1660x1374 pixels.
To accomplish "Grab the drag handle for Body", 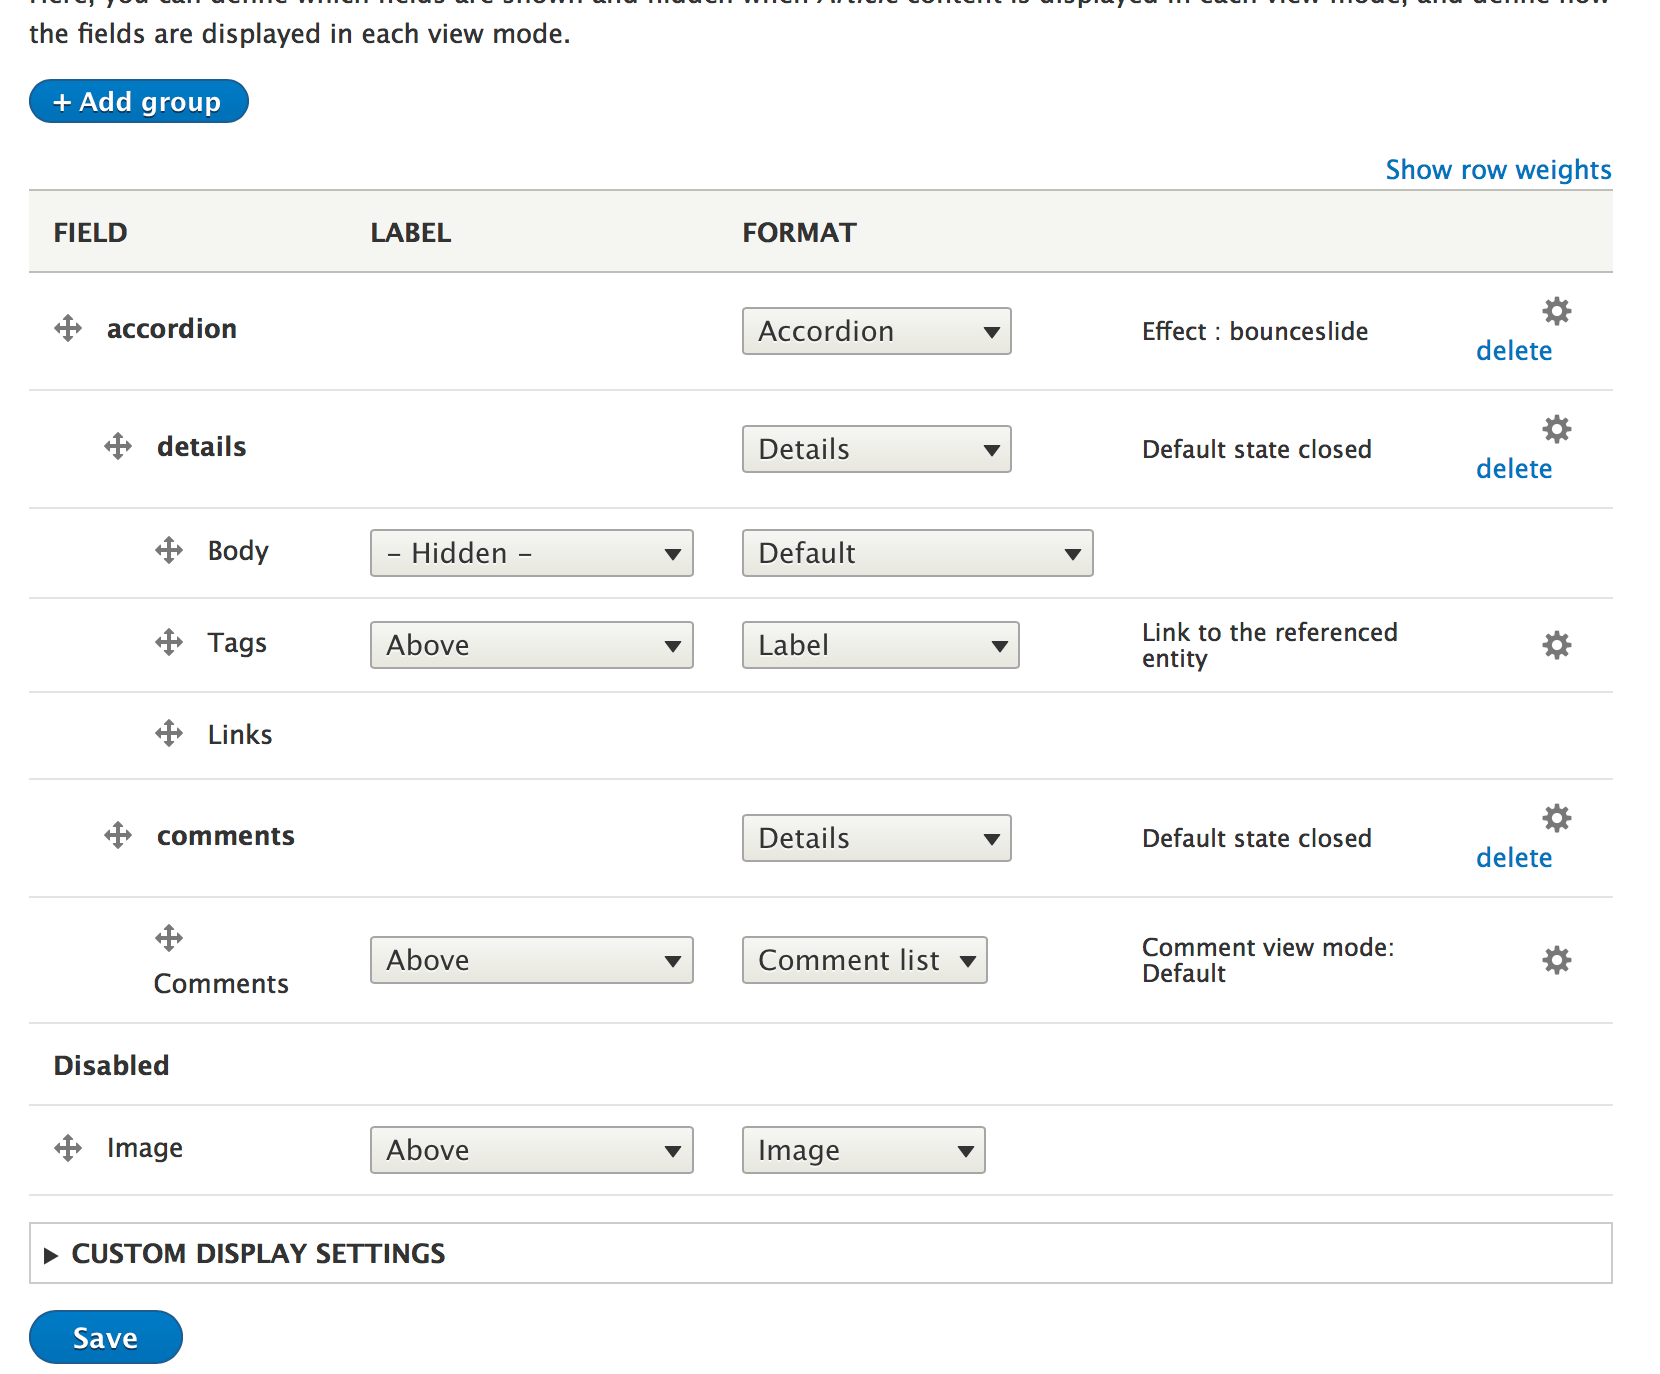I will pos(168,550).
